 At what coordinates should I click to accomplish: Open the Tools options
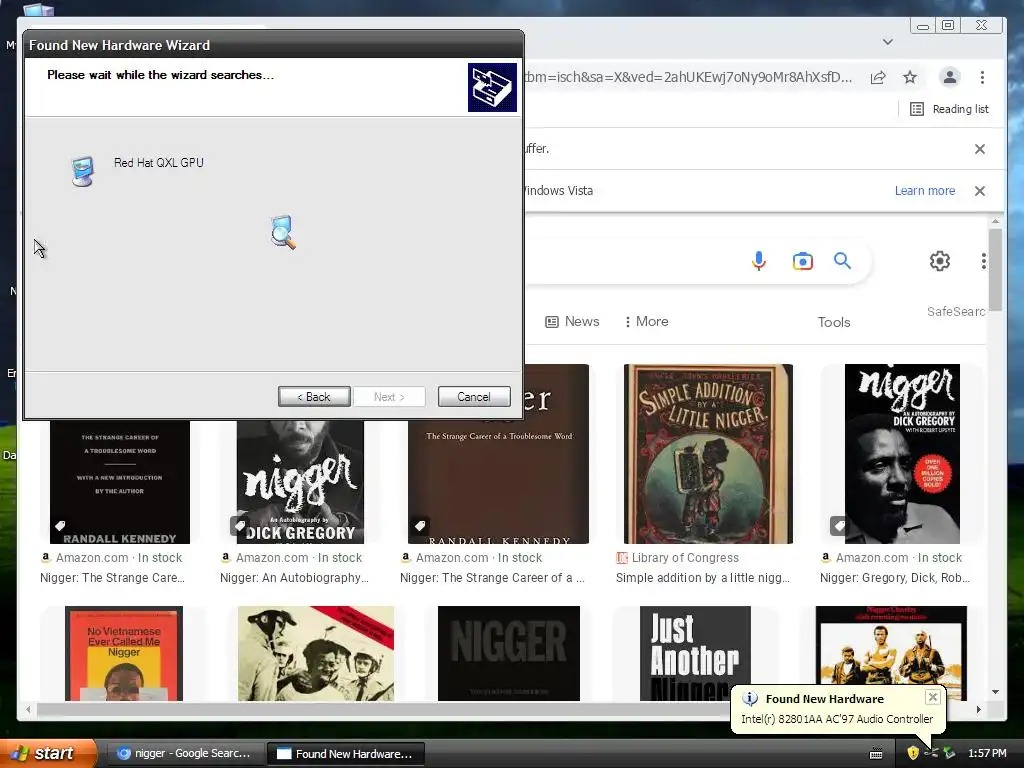click(x=834, y=322)
